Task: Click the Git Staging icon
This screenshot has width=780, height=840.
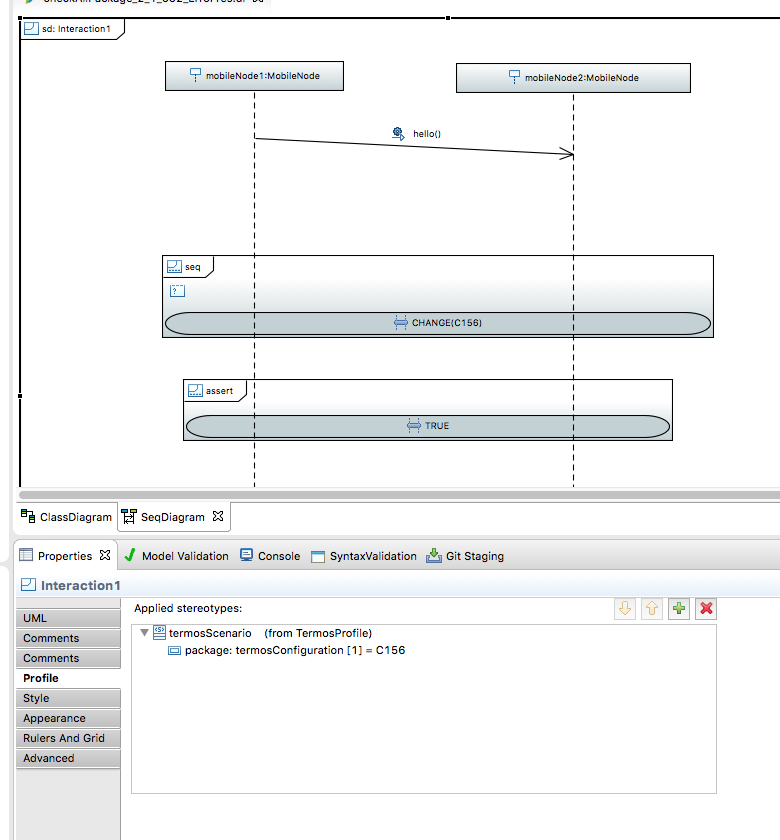Action: coord(433,556)
